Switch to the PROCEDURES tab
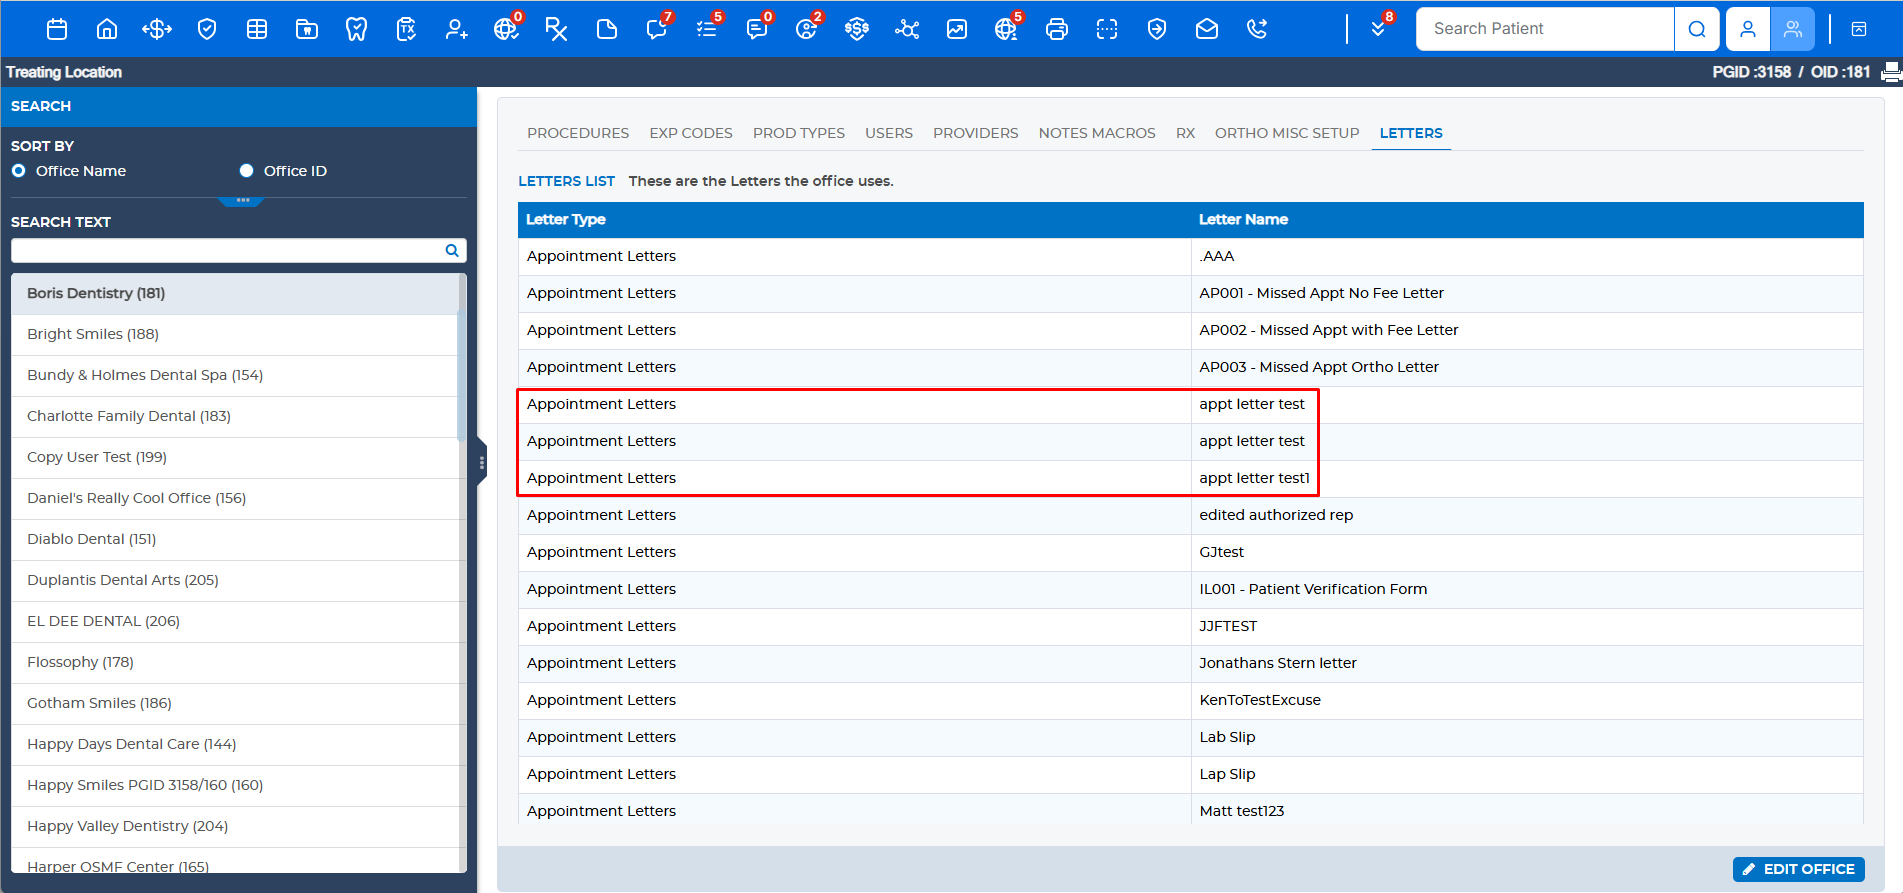The width and height of the screenshot is (1903, 893). 578,133
